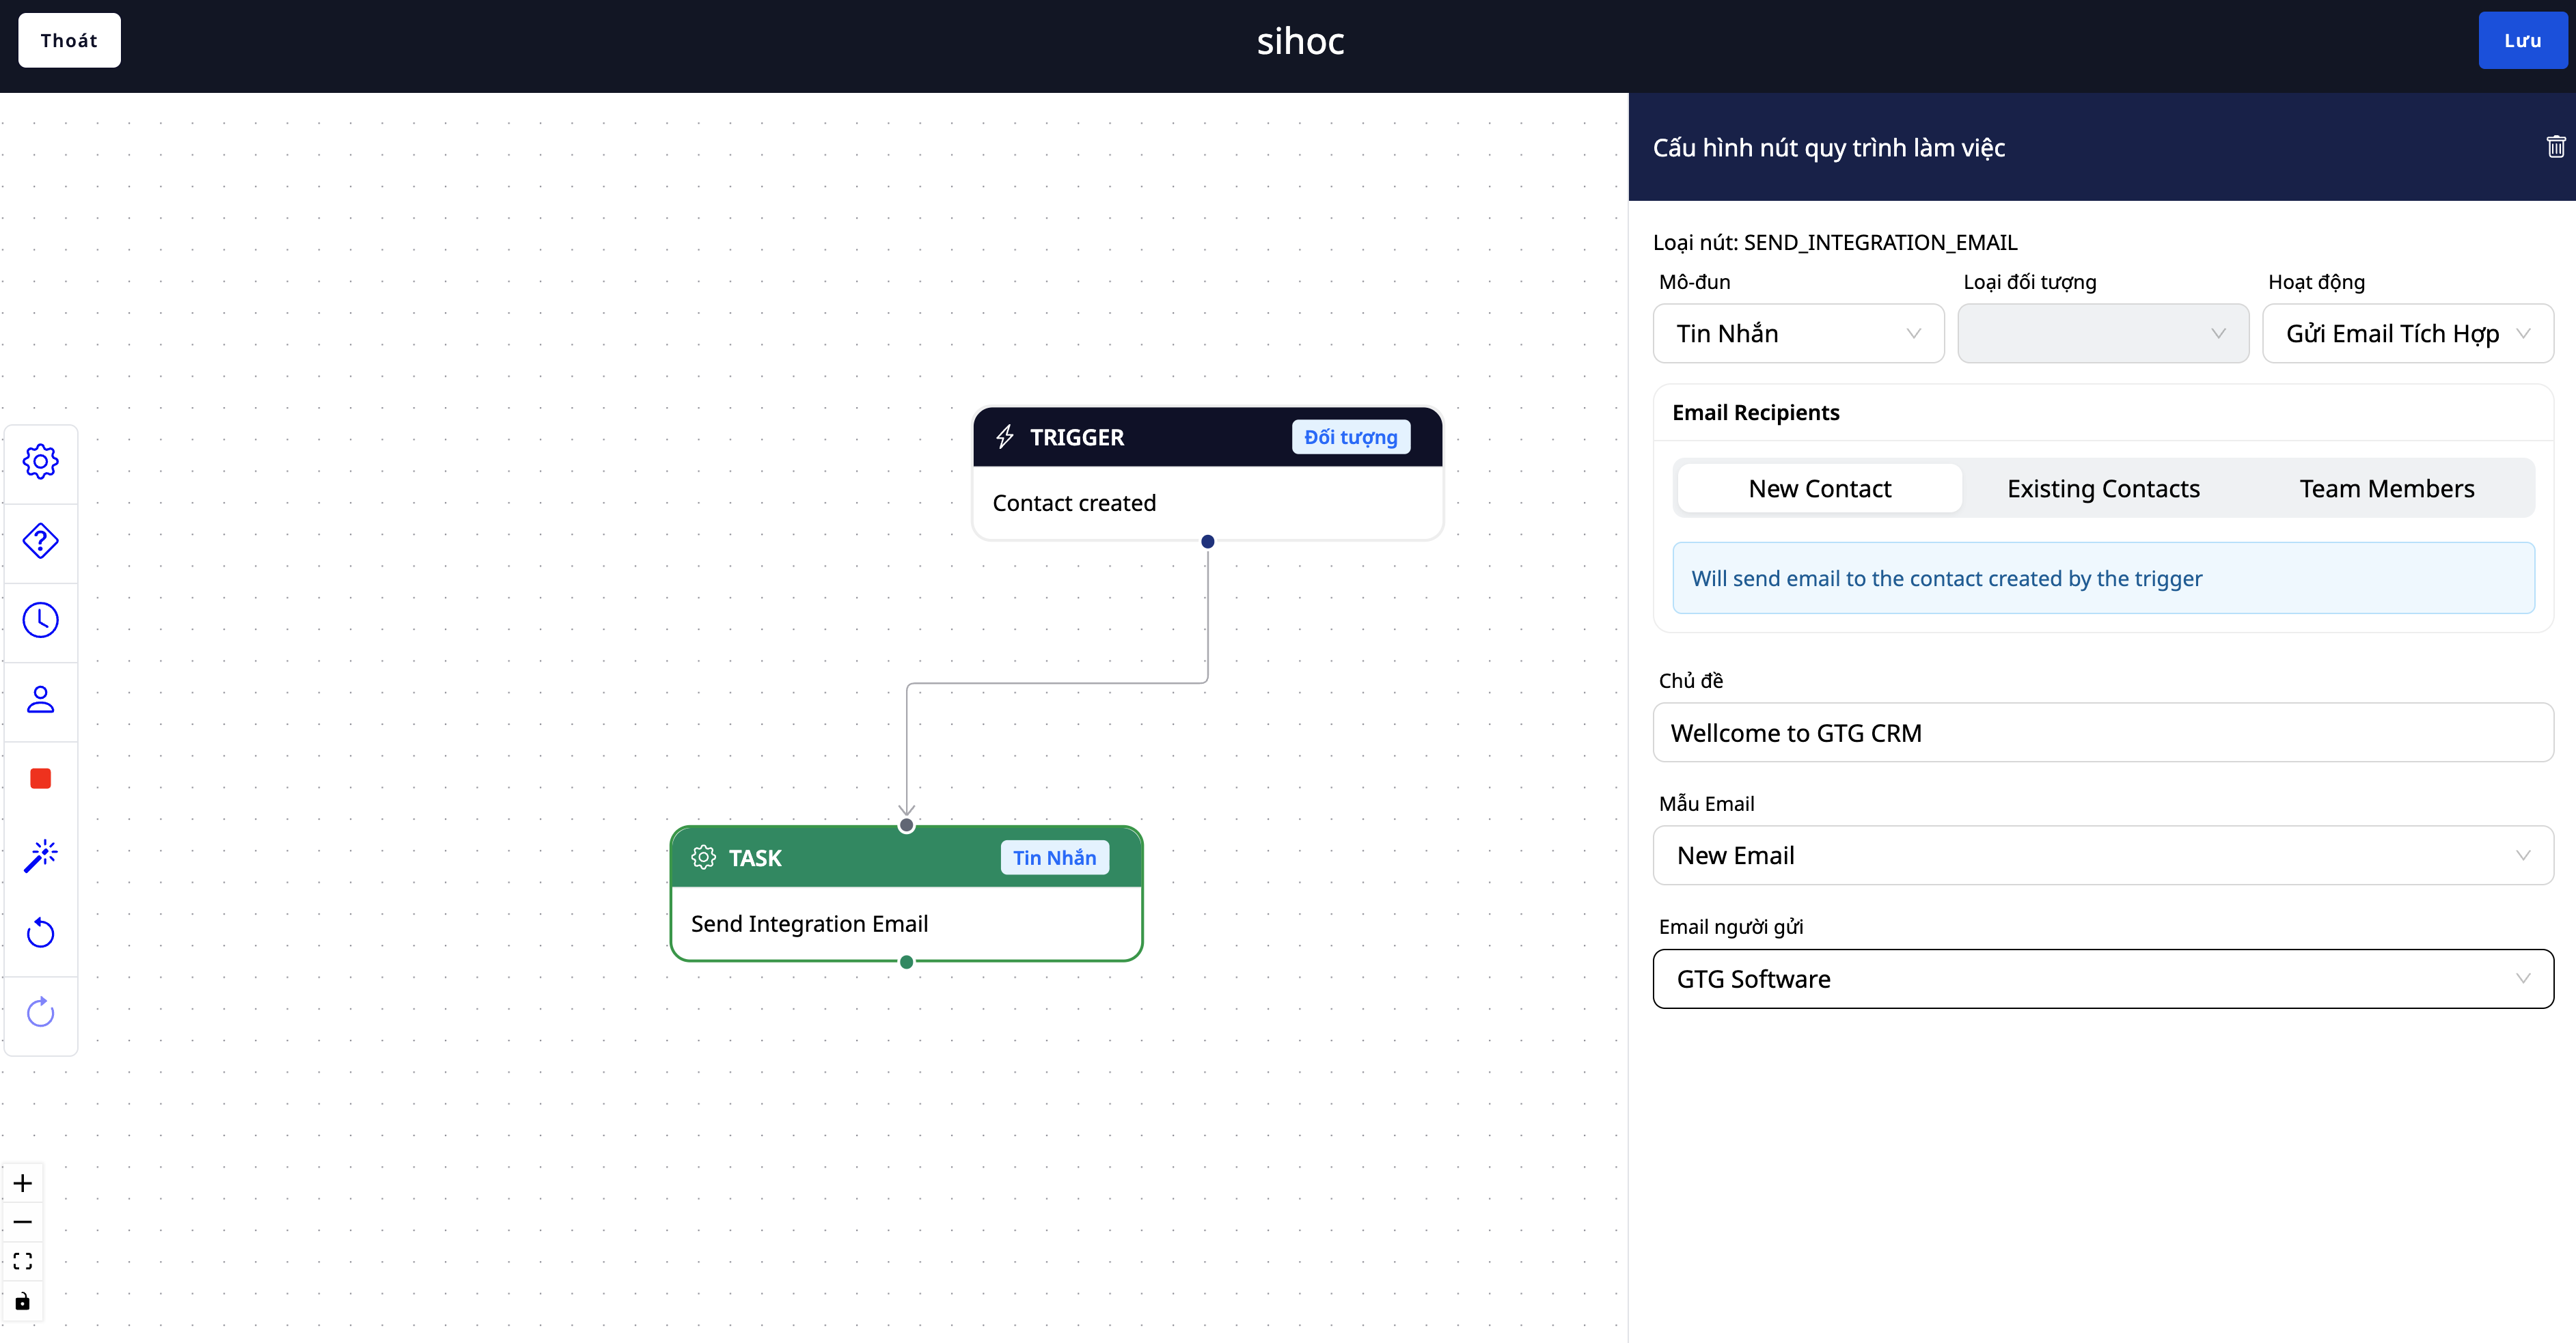Open the Mô-đun dropdown showing Tin Nhắn
The height and width of the screenshot is (1343, 2576).
pyautogui.click(x=1797, y=333)
